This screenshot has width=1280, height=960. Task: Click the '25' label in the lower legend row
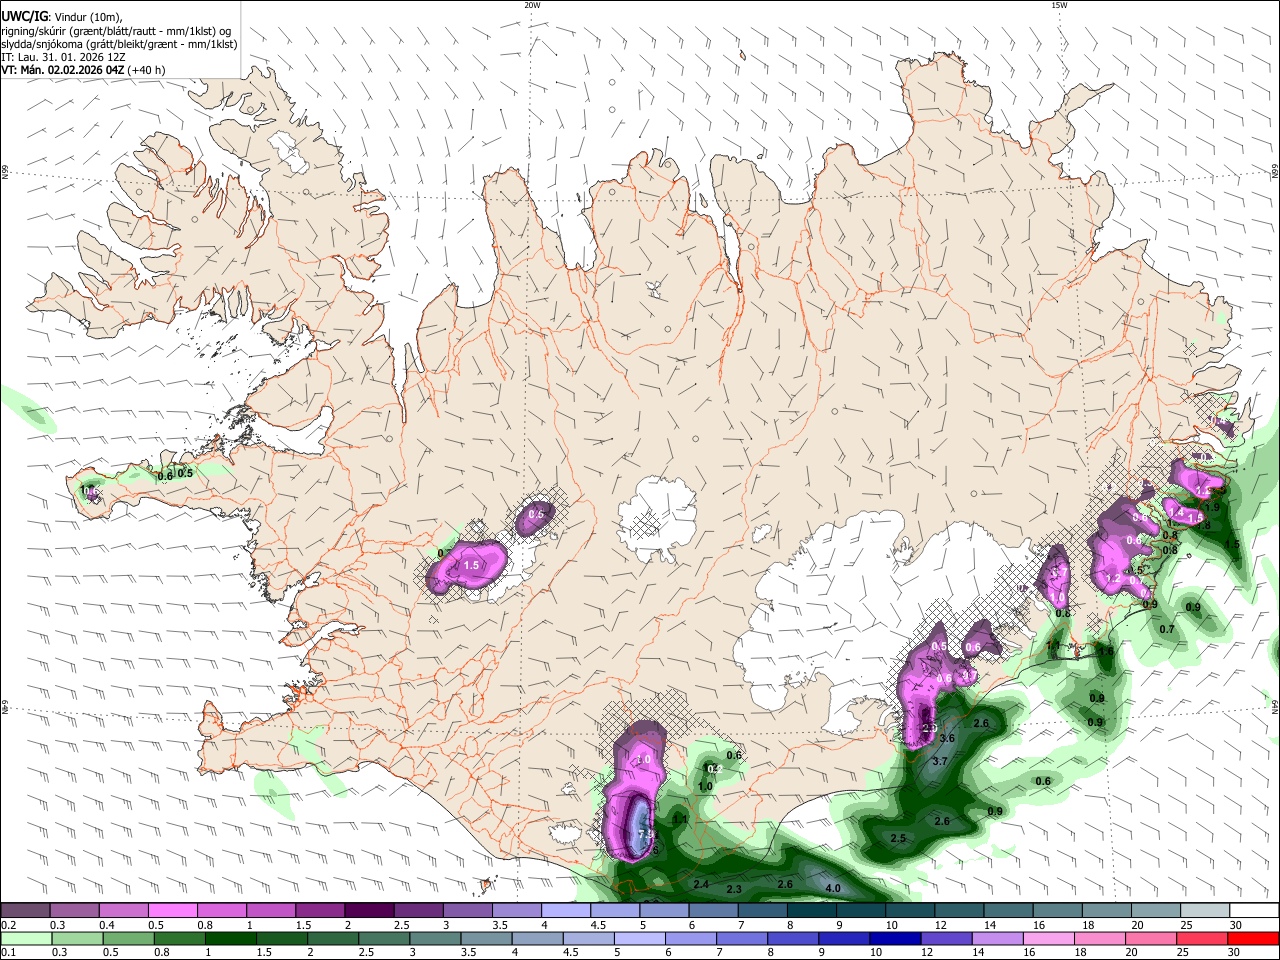tap(1181, 952)
